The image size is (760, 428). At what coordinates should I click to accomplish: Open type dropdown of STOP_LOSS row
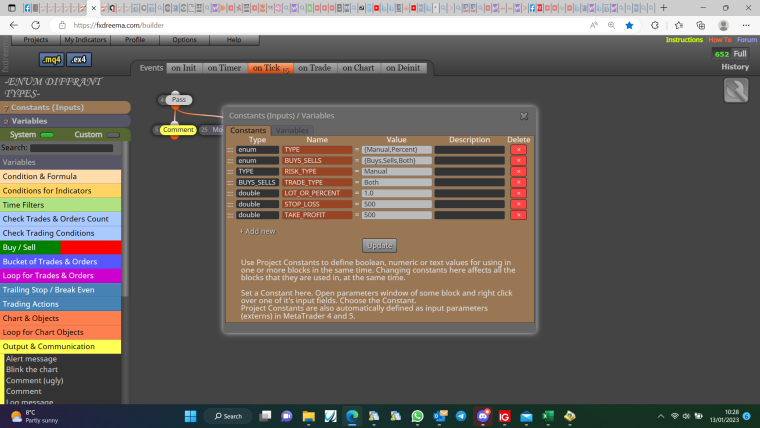[x=257, y=204]
